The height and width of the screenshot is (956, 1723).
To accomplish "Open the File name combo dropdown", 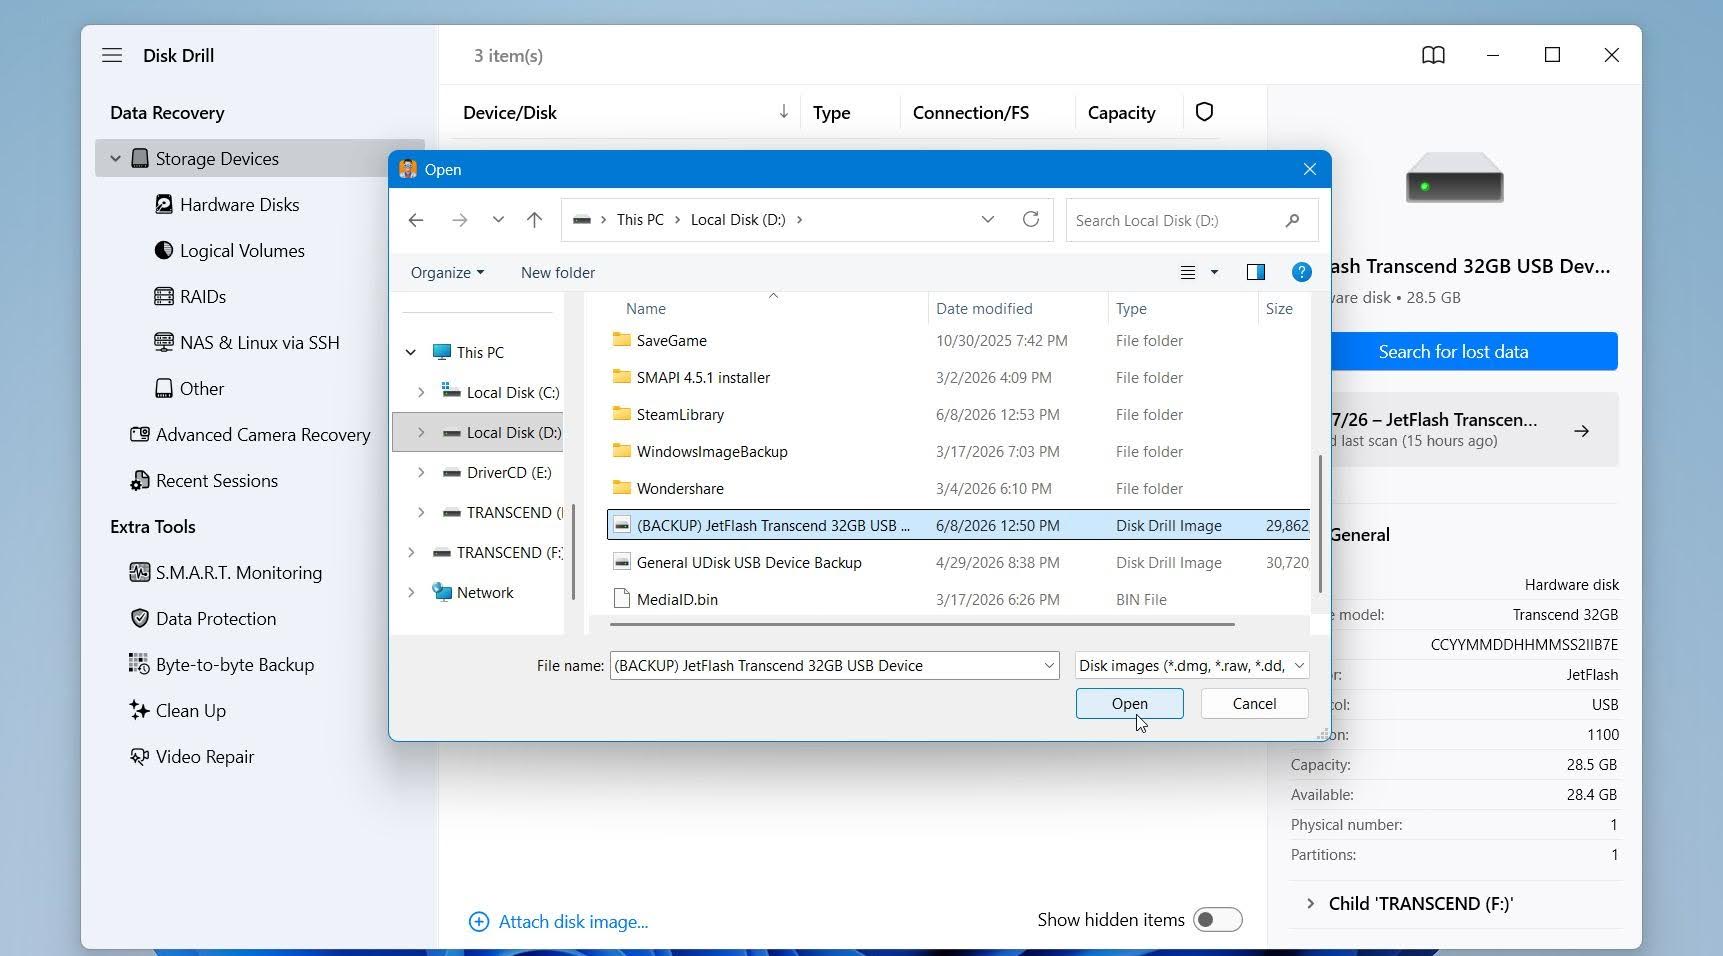I will click(1049, 665).
